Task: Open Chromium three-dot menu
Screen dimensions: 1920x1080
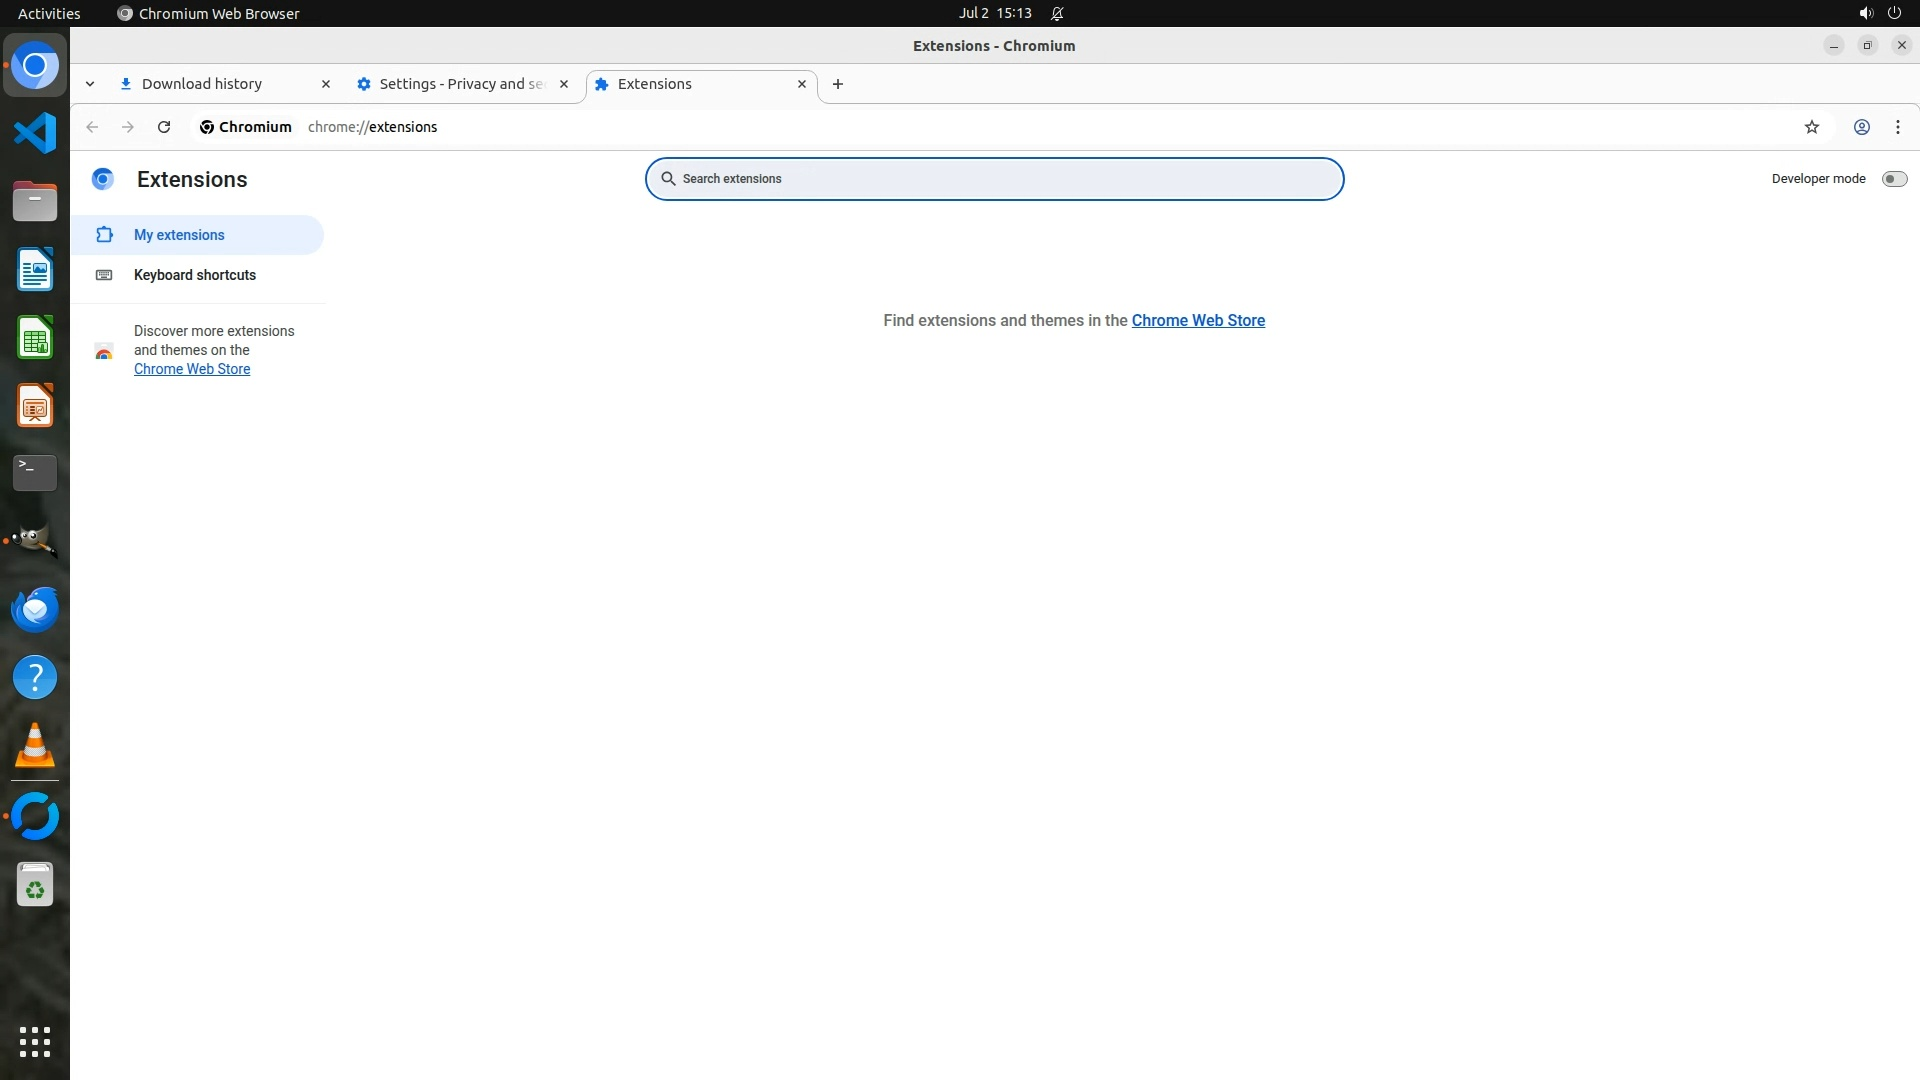Action: (x=1898, y=127)
